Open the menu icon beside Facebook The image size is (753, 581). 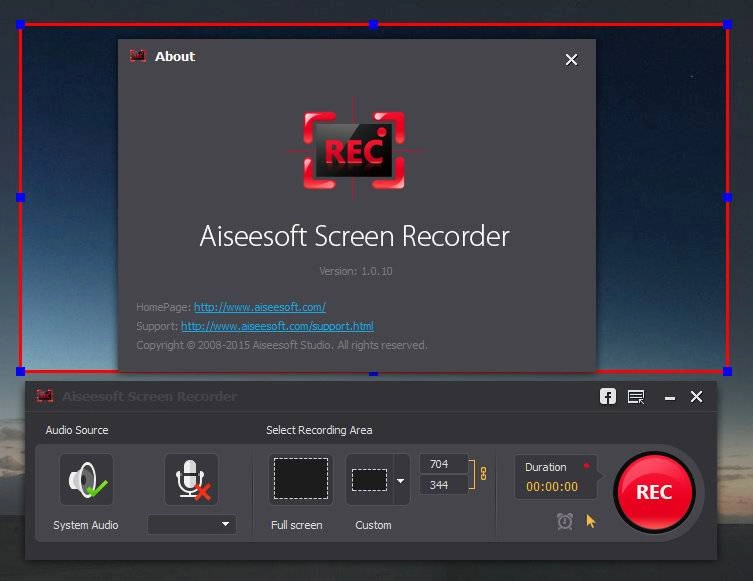click(x=636, y=397)
